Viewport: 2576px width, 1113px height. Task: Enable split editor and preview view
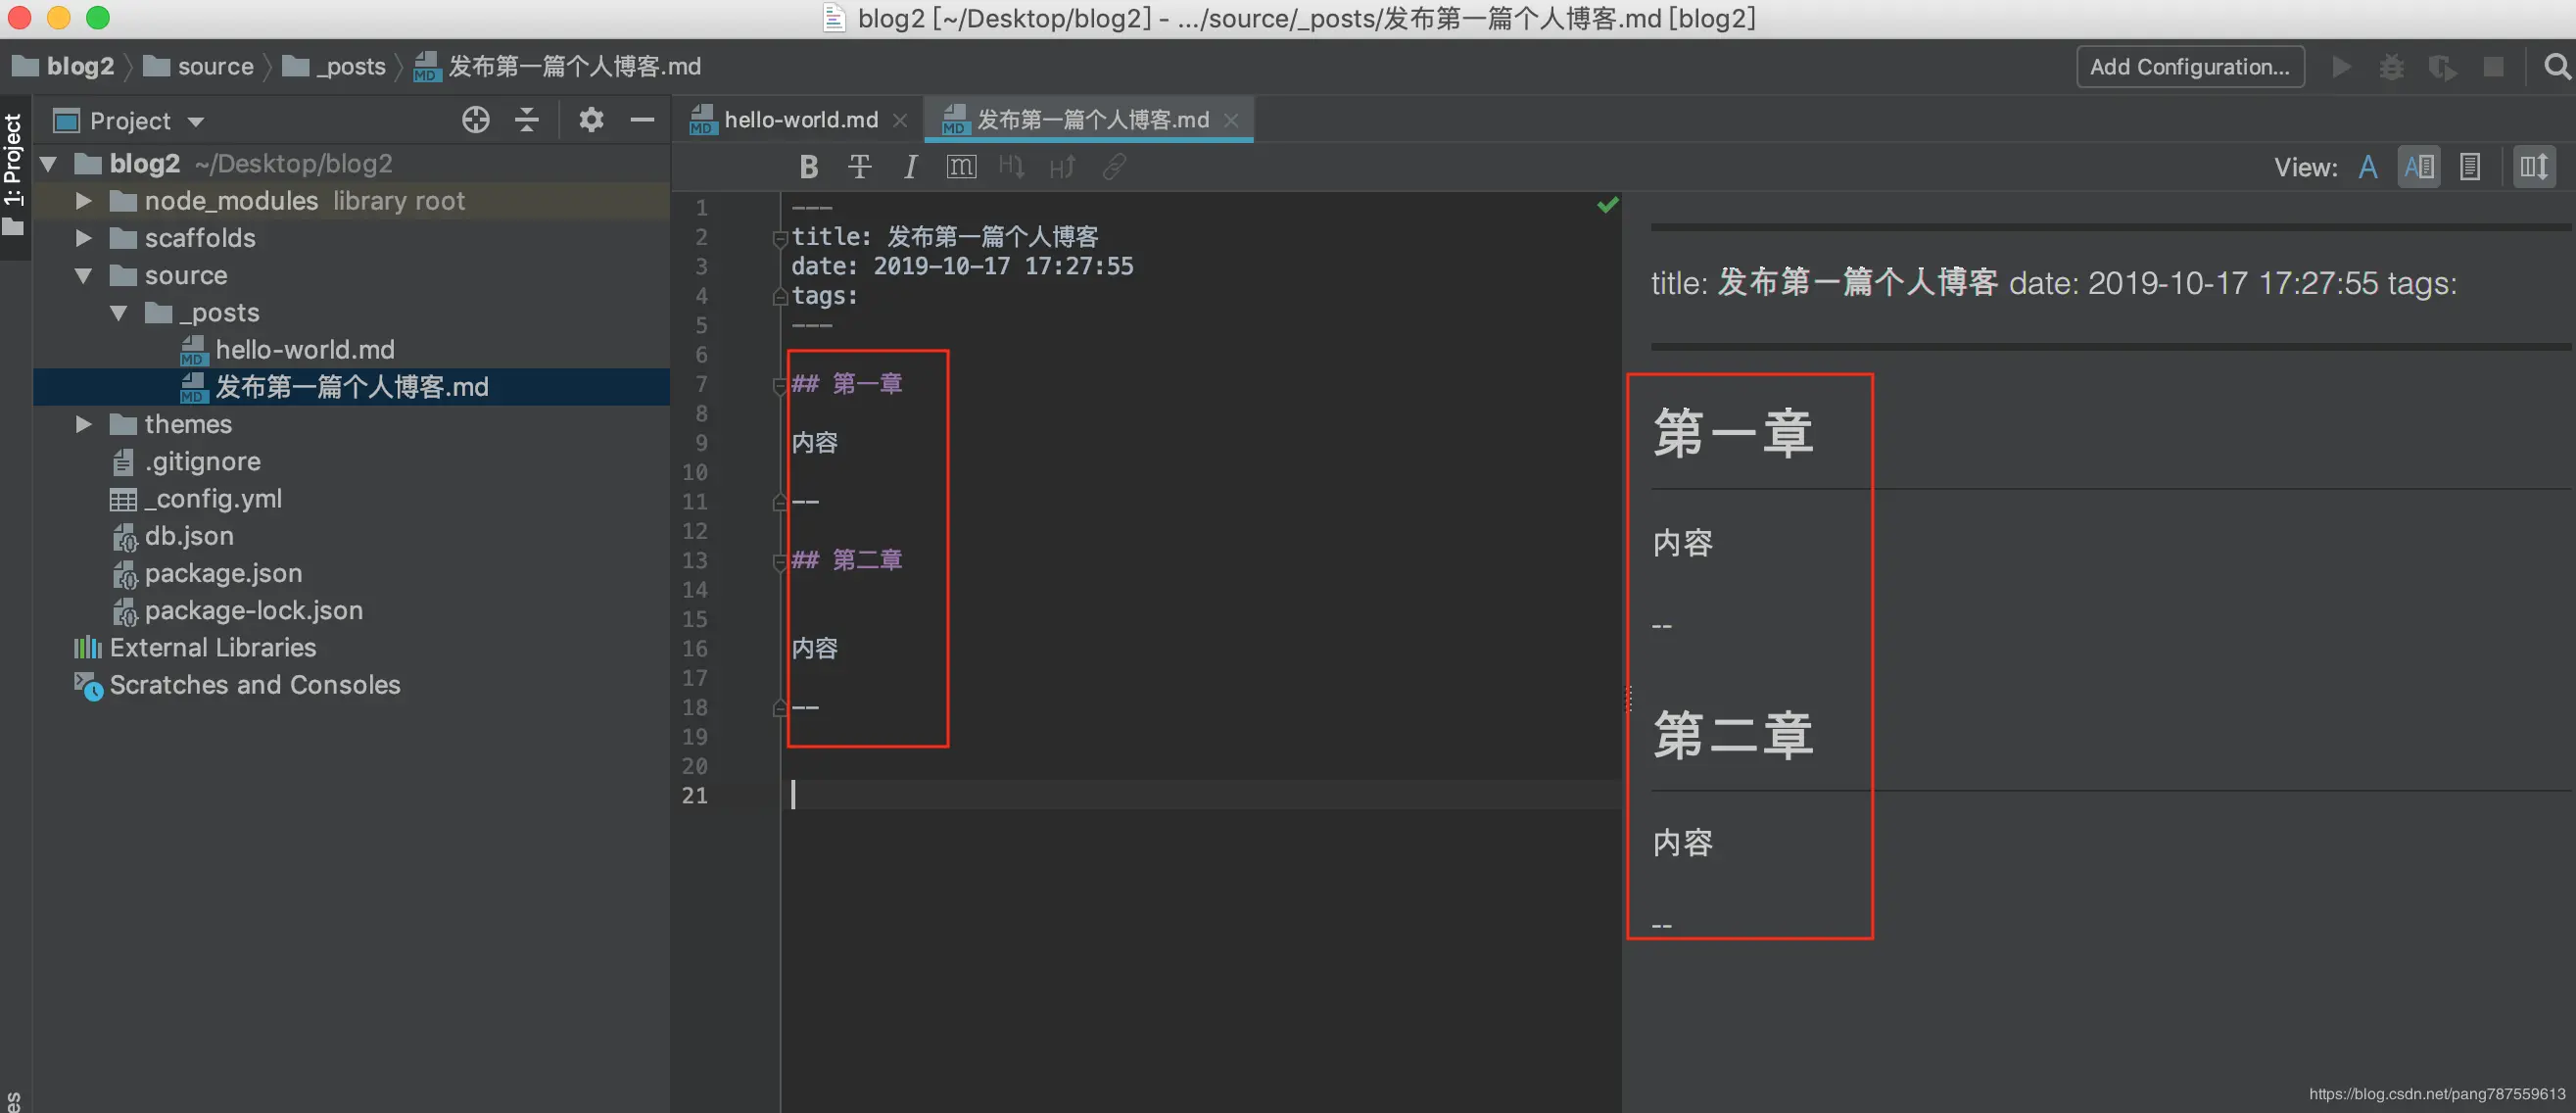coord(2419,166)
